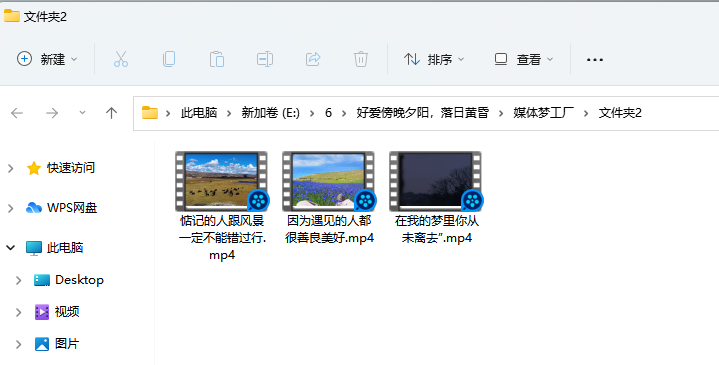
Task: Select 快速访问 in the sidebar
Action: (61, 168)
